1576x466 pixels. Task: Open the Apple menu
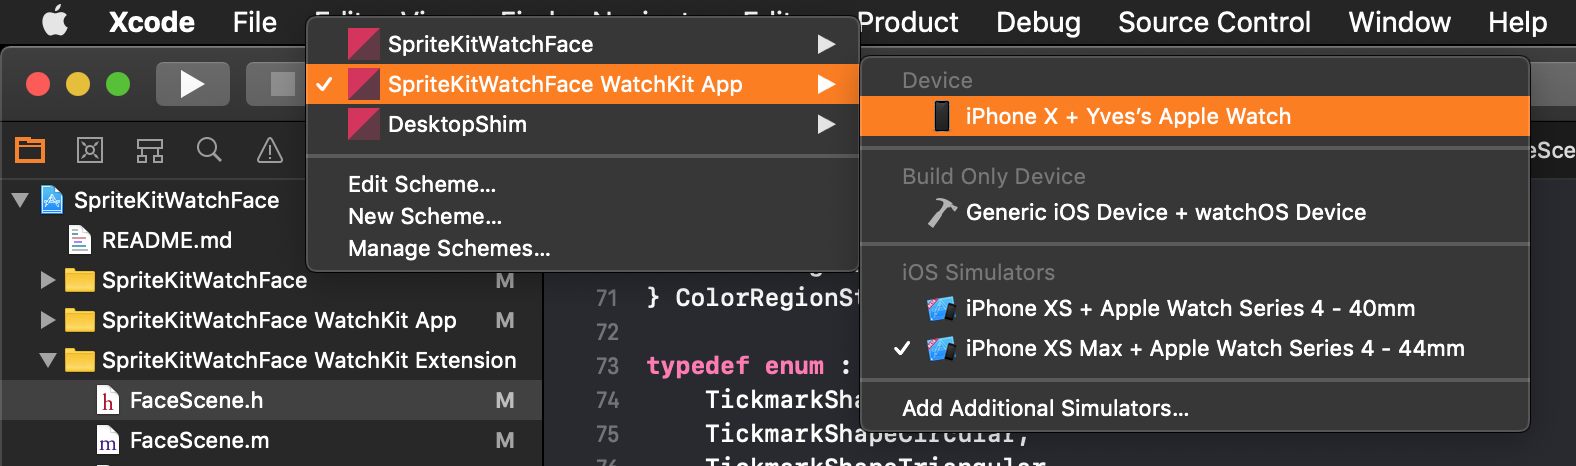(x=55, y=22)
